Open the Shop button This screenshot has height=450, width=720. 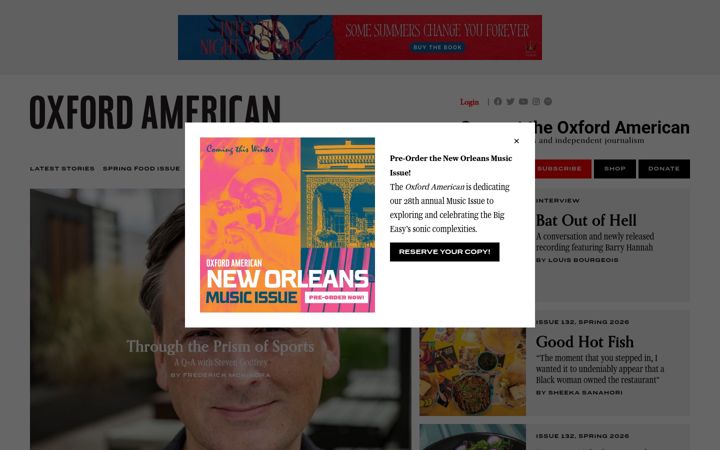(x=615, y=169)
